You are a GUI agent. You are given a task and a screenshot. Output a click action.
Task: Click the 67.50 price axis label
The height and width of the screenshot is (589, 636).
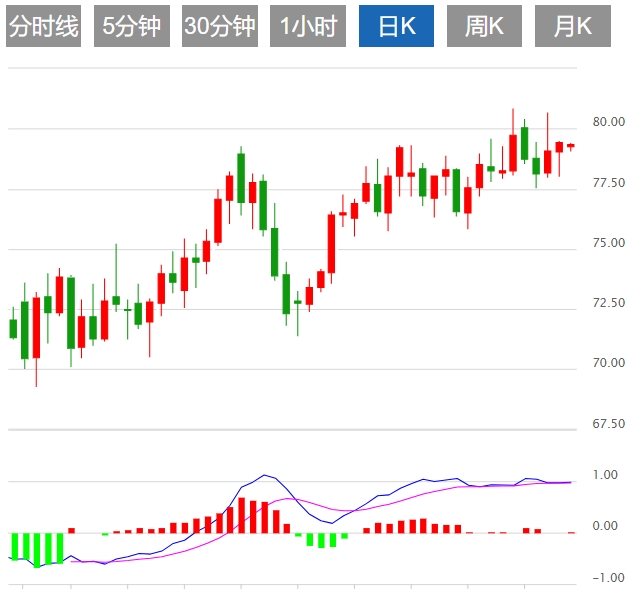608,424
